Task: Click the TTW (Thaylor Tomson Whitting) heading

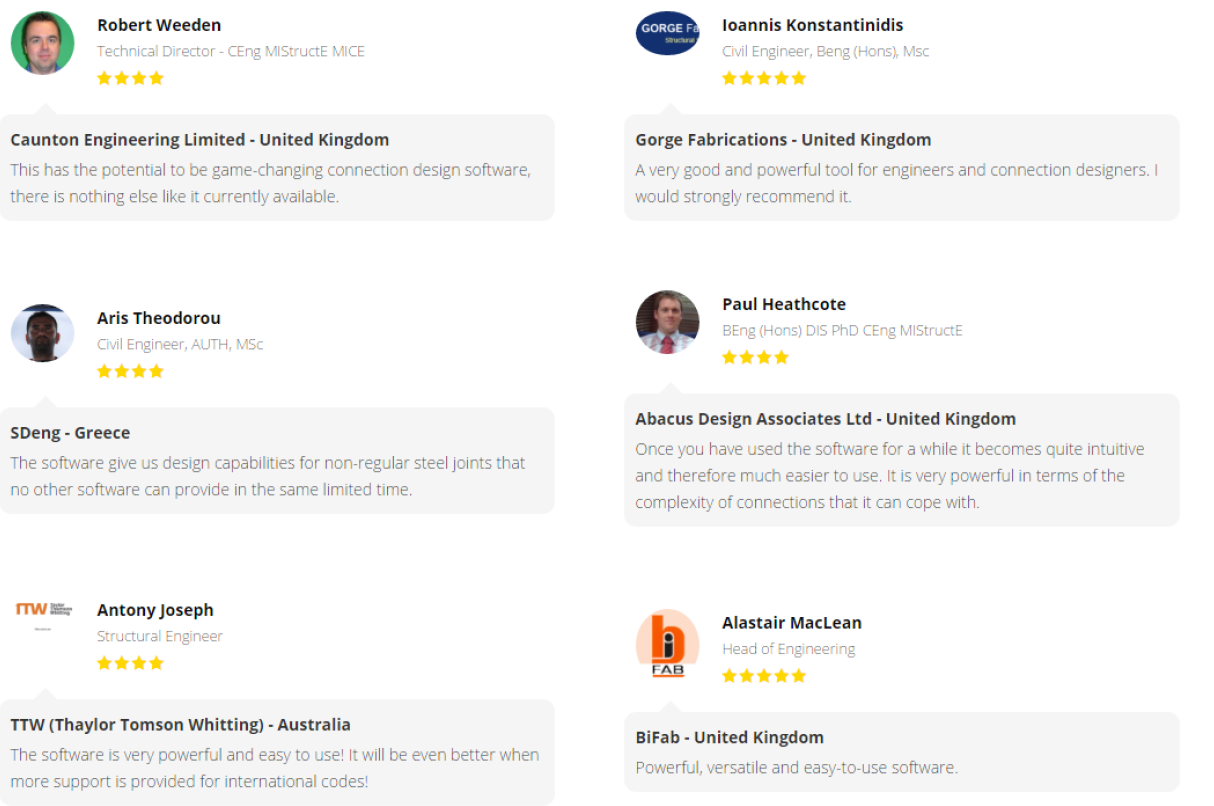Action: tap(180, 725)
